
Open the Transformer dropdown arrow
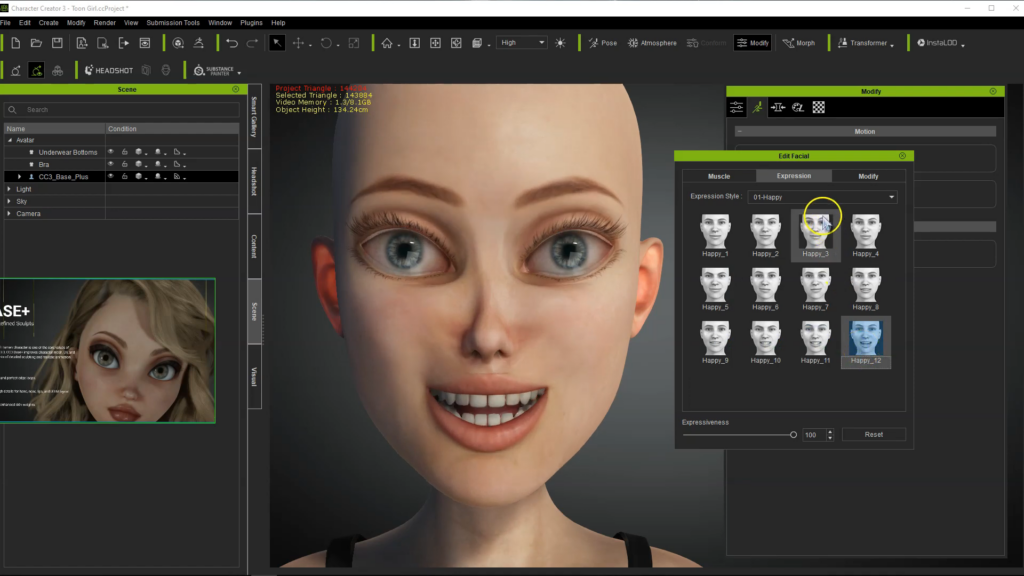pyautogui.click(x=892, y=45)
